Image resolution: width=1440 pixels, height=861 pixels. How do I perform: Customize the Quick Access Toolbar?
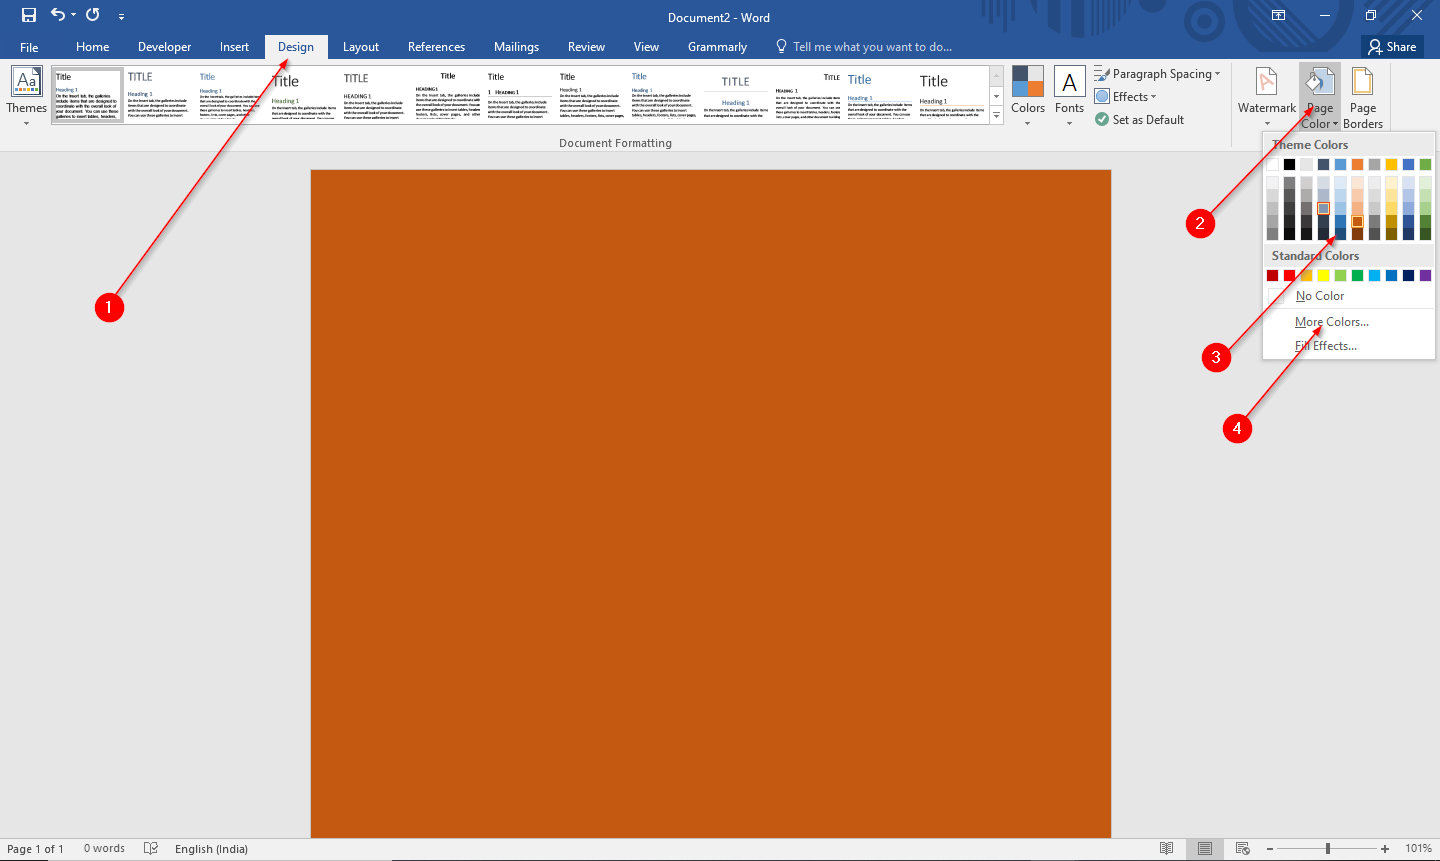[121, 16]
